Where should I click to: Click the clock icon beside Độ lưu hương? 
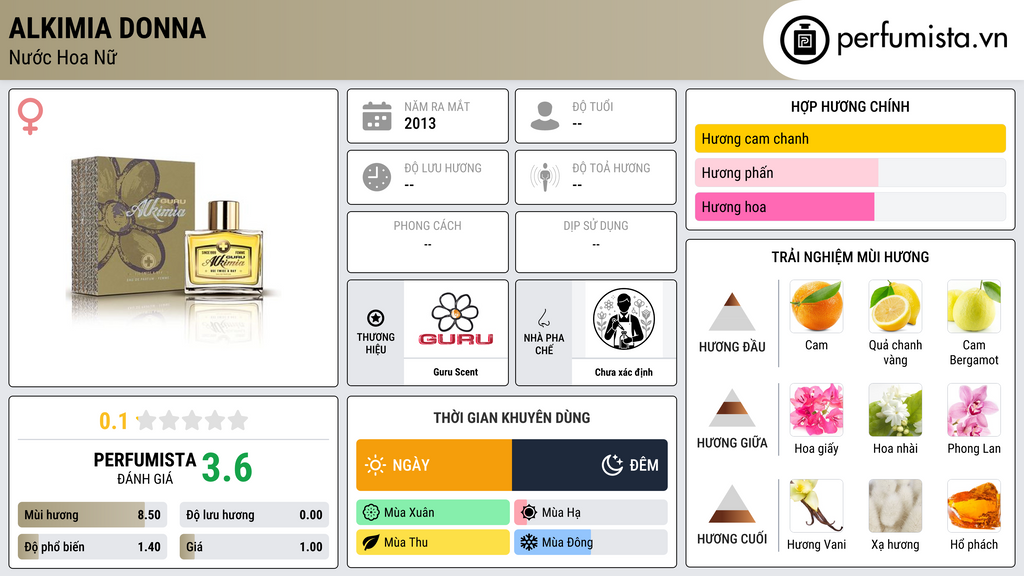tap(377, 177)
